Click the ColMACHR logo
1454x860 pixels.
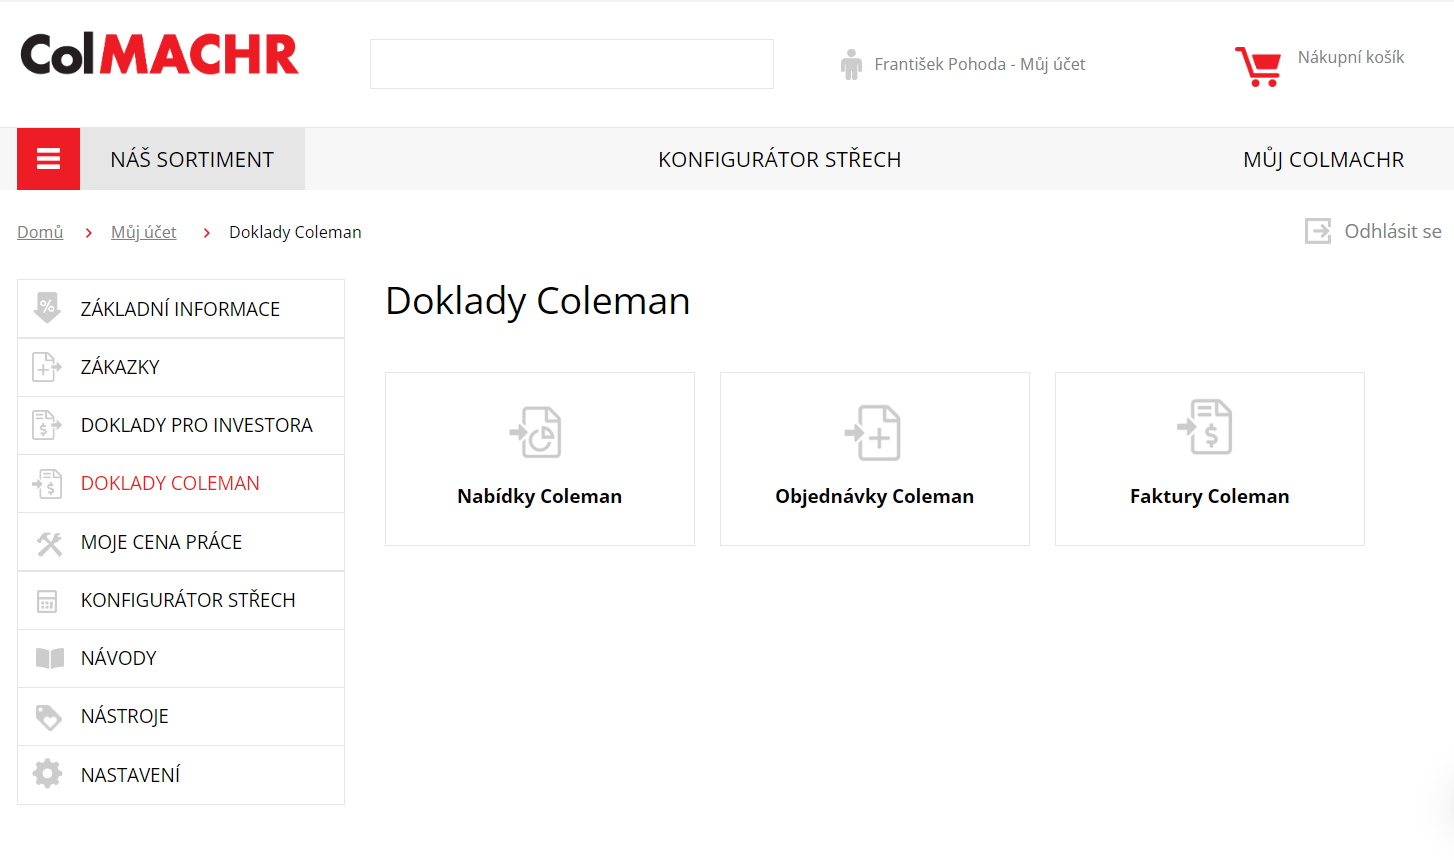click(160, 54)
